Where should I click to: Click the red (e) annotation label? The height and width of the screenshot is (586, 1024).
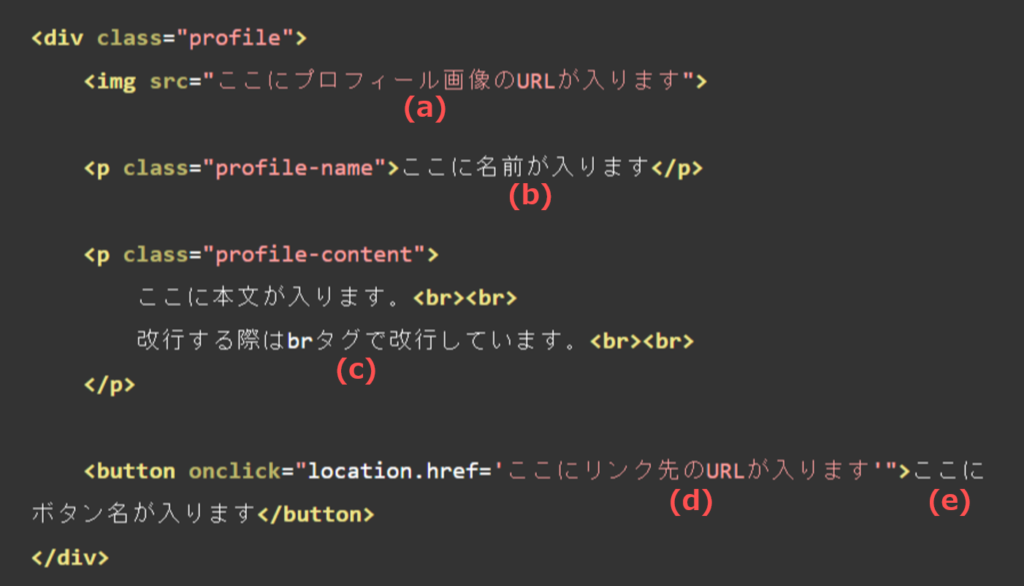tap(950, 501)
